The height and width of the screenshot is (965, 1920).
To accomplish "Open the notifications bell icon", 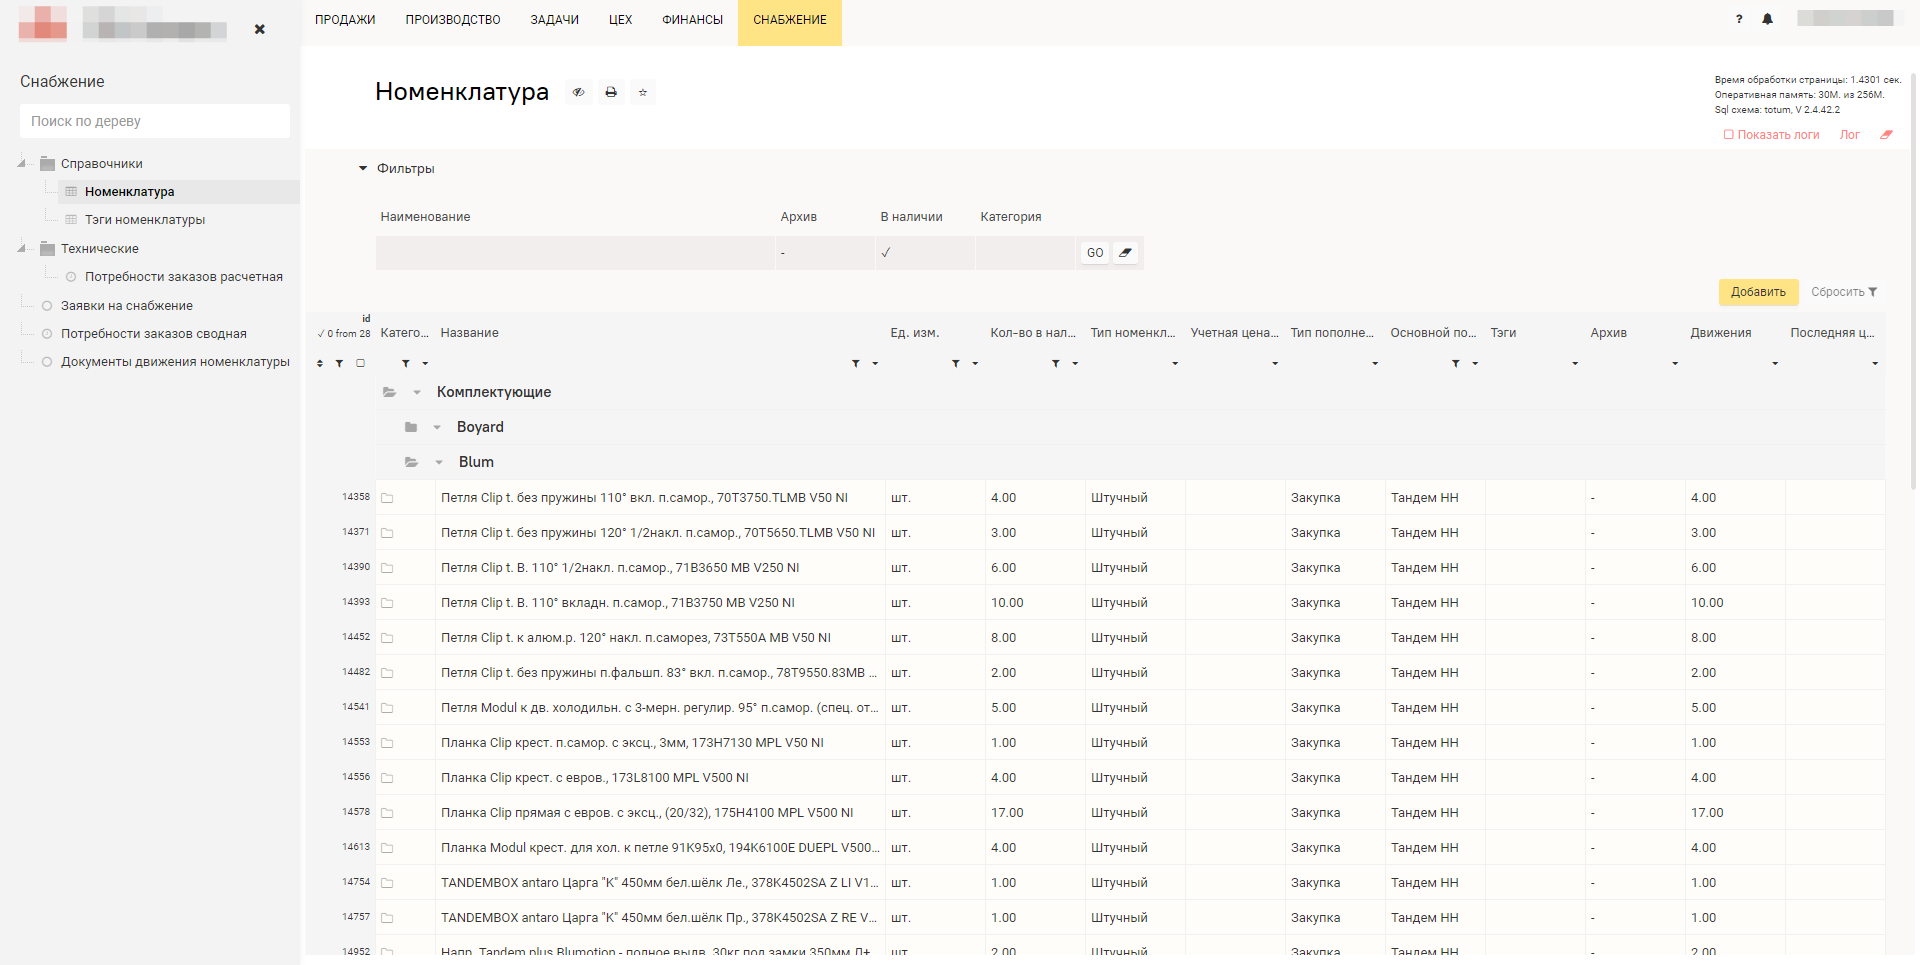I will click(1767, 19).
